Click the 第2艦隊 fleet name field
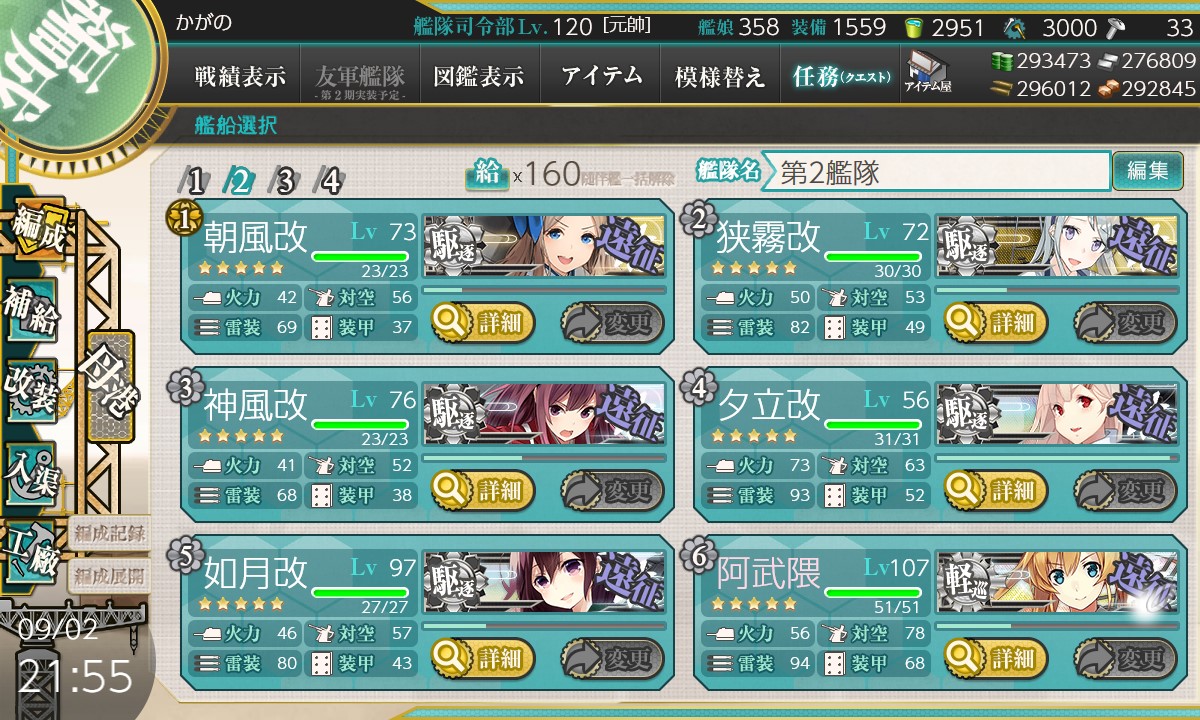Viewport: 1200px width, 720px height. (936, 171)
